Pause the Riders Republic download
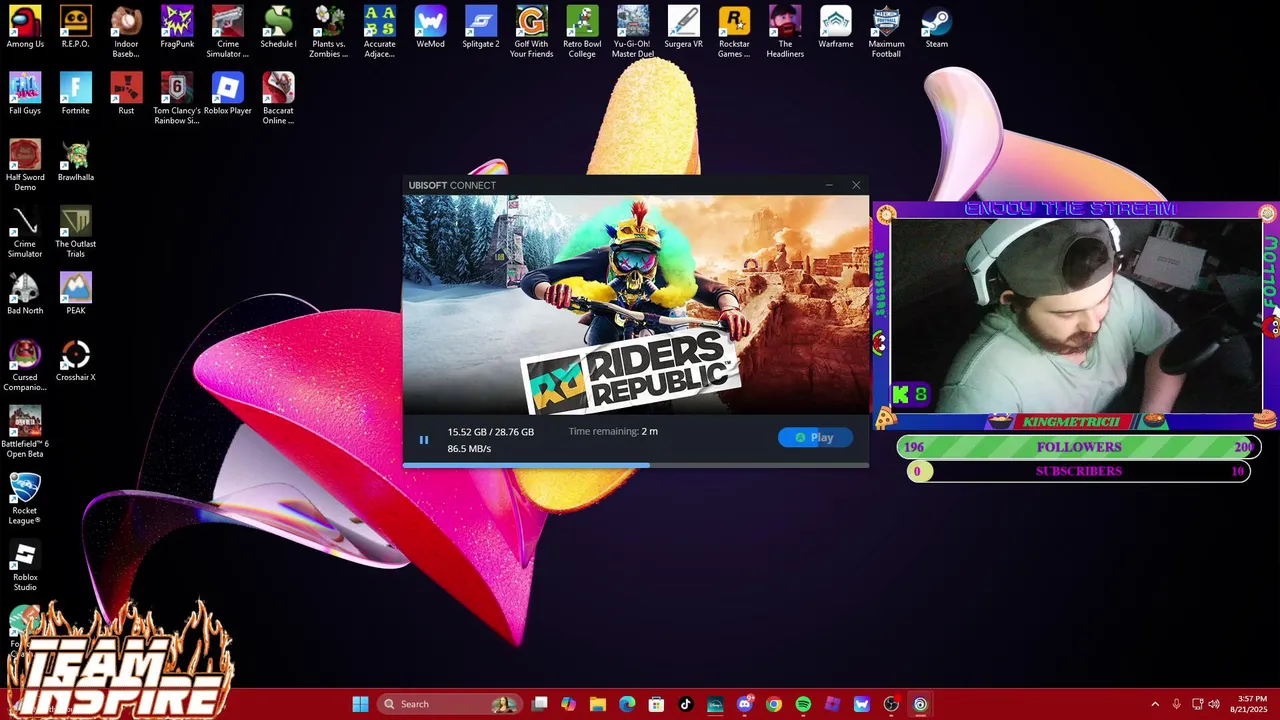 coord(424,440)
